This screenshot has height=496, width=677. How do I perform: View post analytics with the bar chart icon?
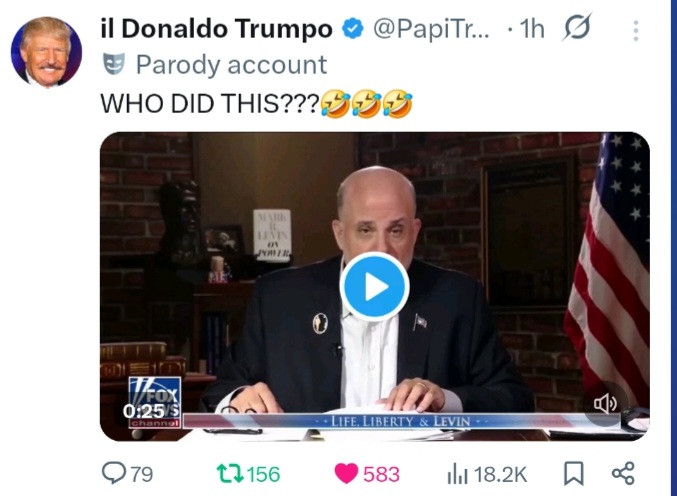pos(459,473)
